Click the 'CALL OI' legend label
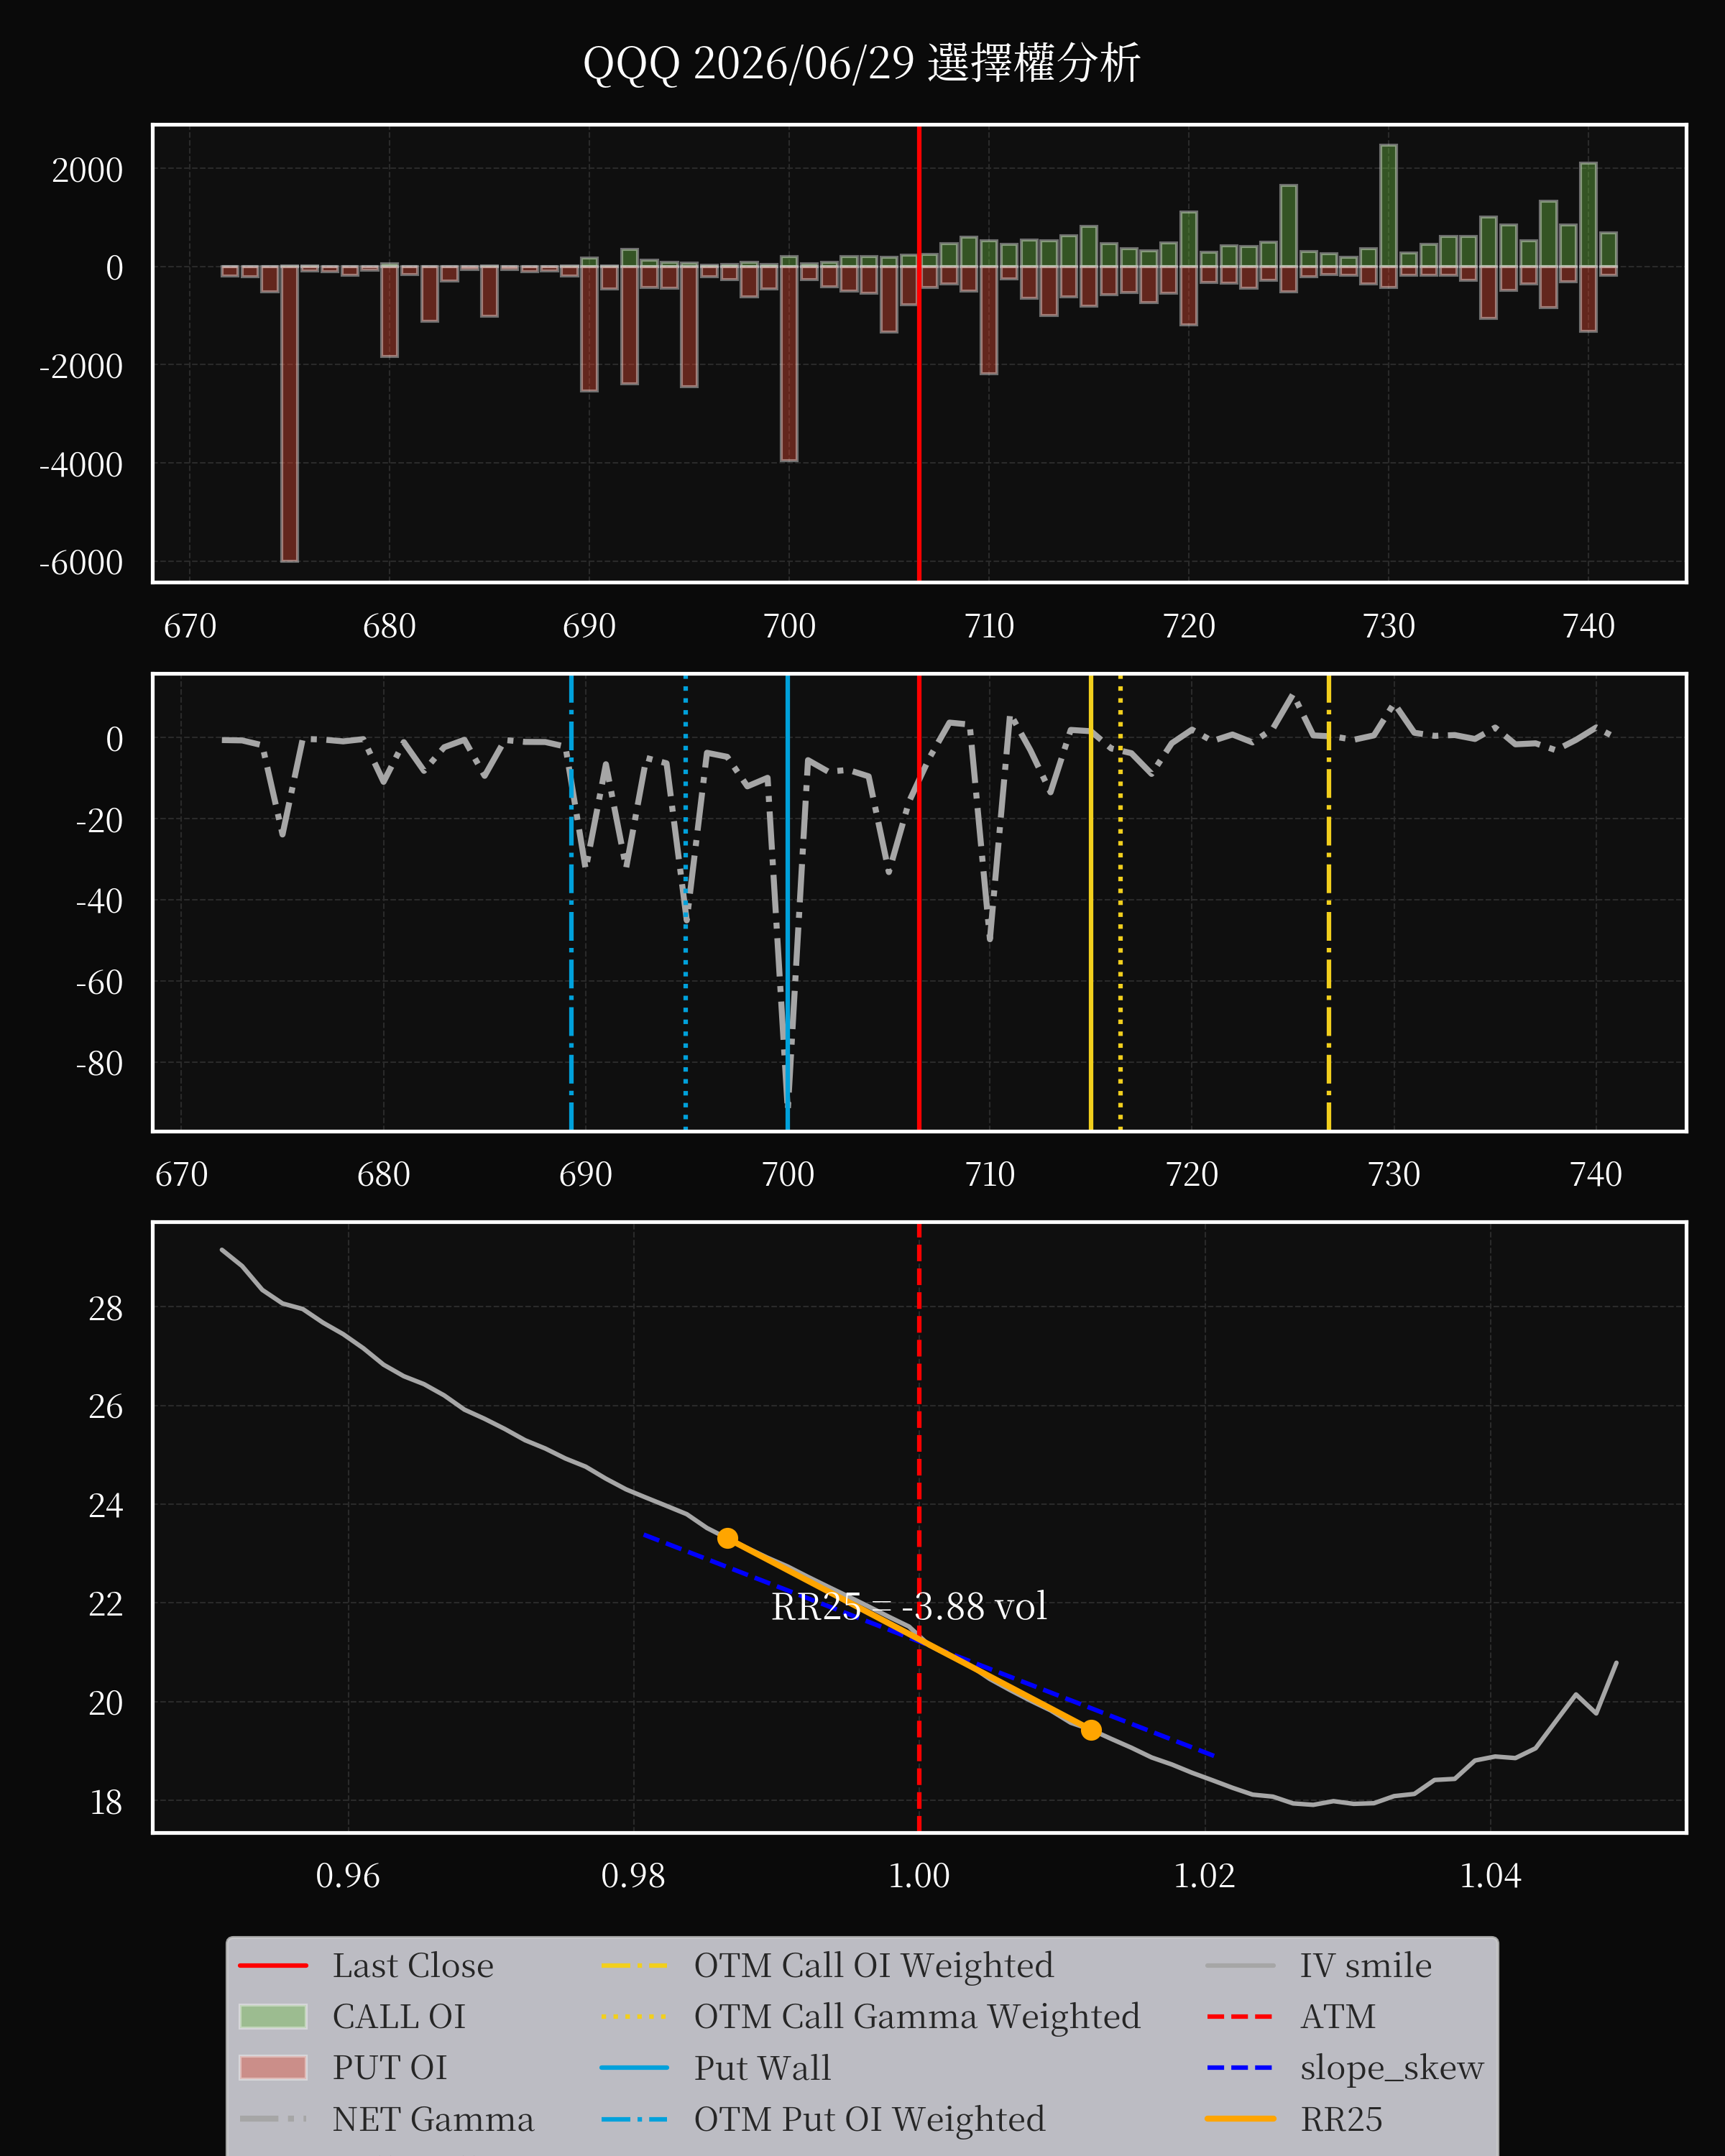Image resolution: width=1725 pixels, height=2156 pixels. coord(399,2016)
